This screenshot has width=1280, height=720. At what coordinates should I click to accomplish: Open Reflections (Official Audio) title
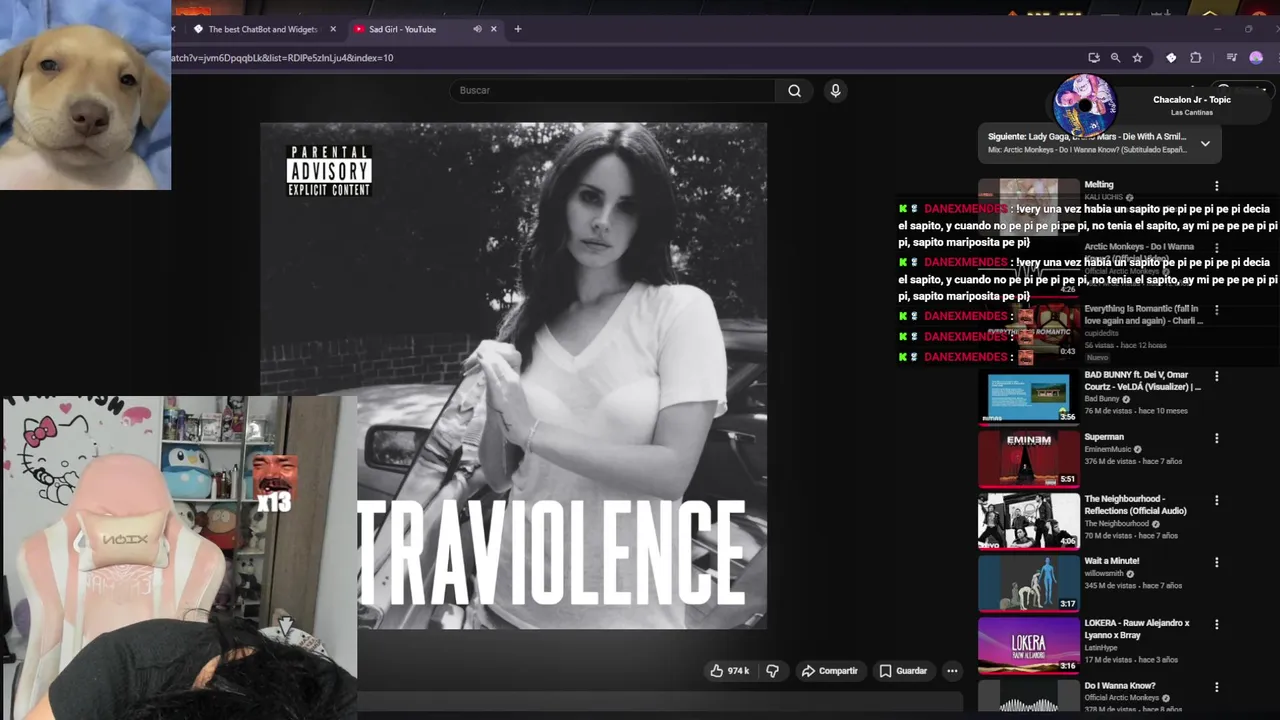[1136, 505]
